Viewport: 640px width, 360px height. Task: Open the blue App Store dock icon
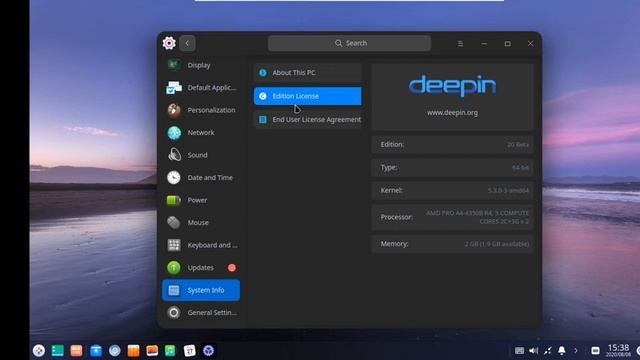point(96,351)
